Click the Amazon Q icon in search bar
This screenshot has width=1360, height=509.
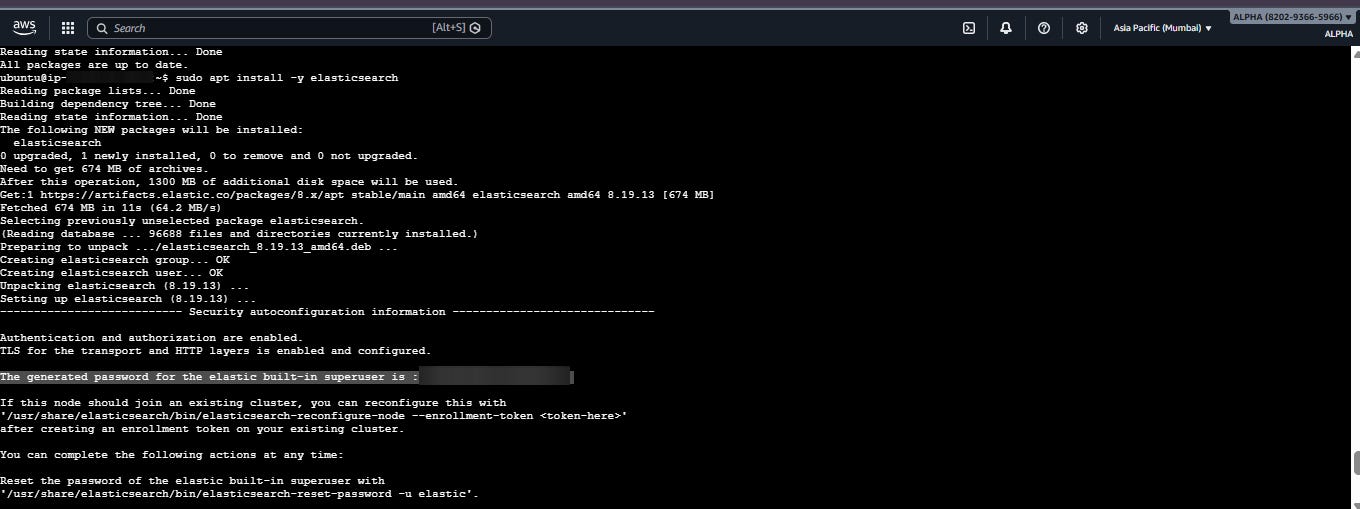[x=475, y=28]
